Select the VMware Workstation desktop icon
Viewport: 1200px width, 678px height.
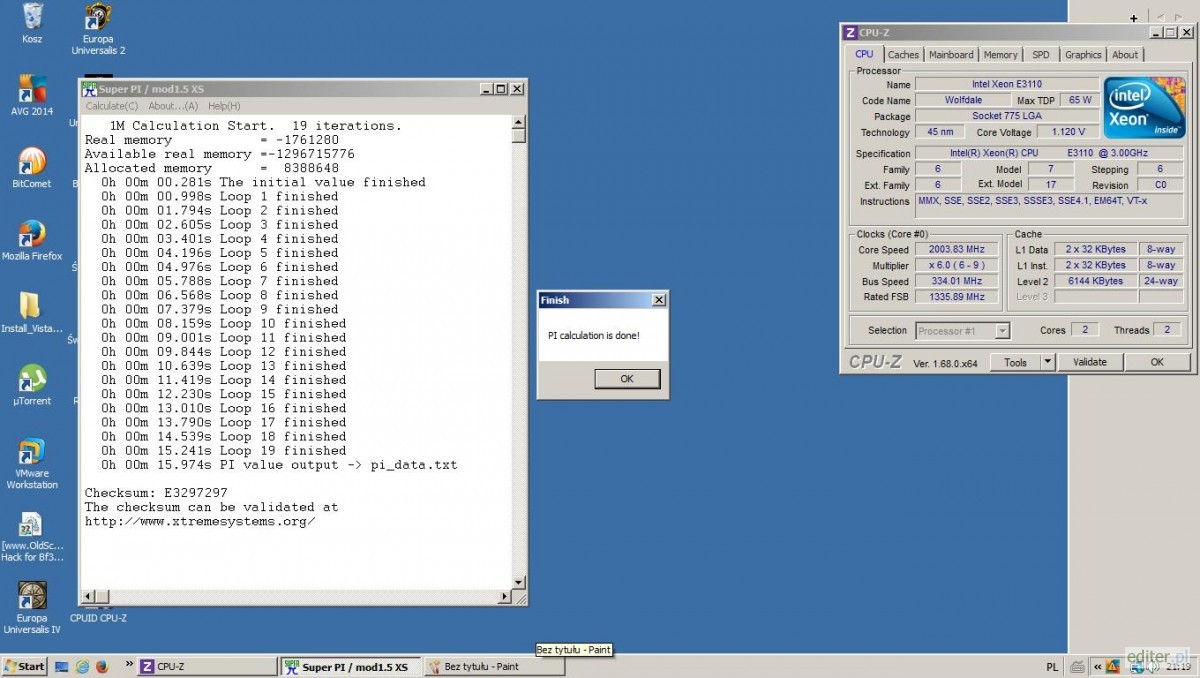(32, 463)
